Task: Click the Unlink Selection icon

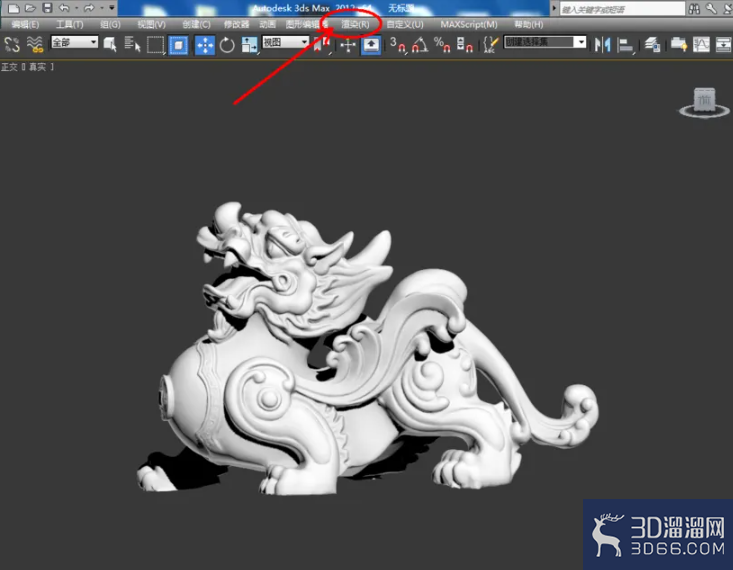Action: pos(12,44)
